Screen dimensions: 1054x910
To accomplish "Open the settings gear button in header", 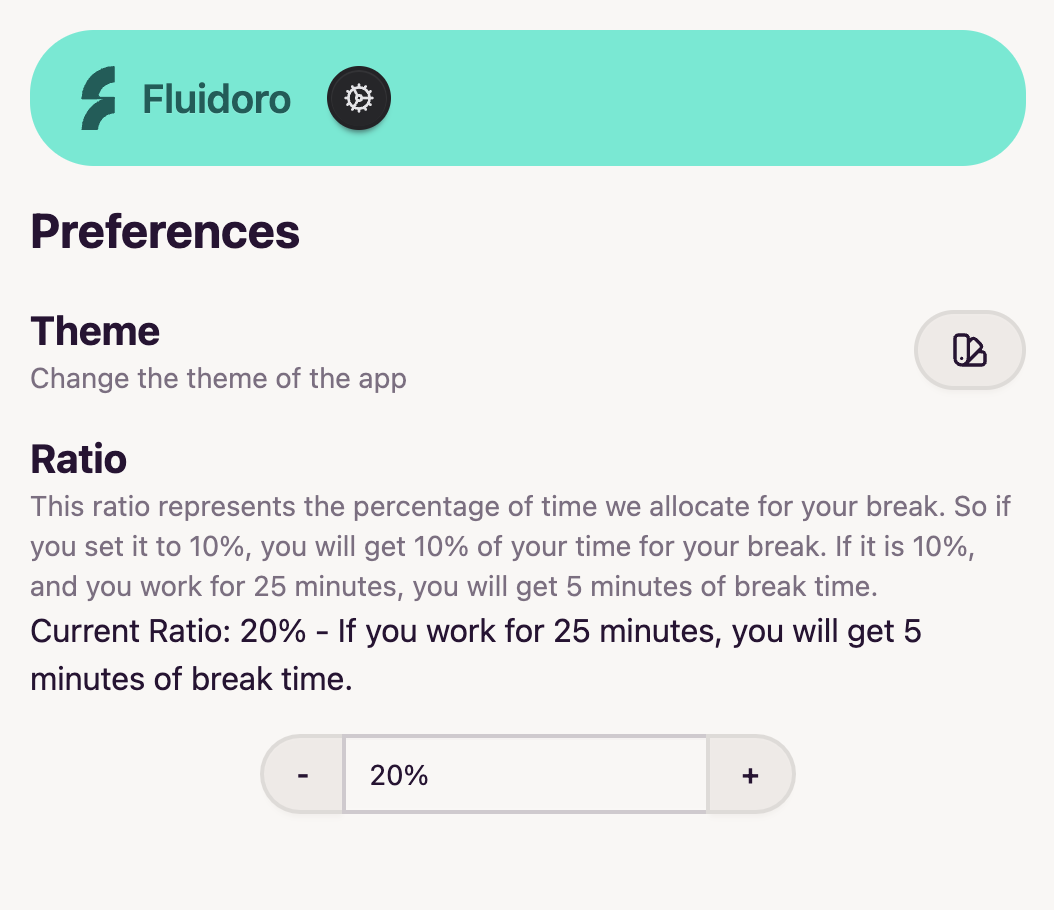I will [359, 98].
